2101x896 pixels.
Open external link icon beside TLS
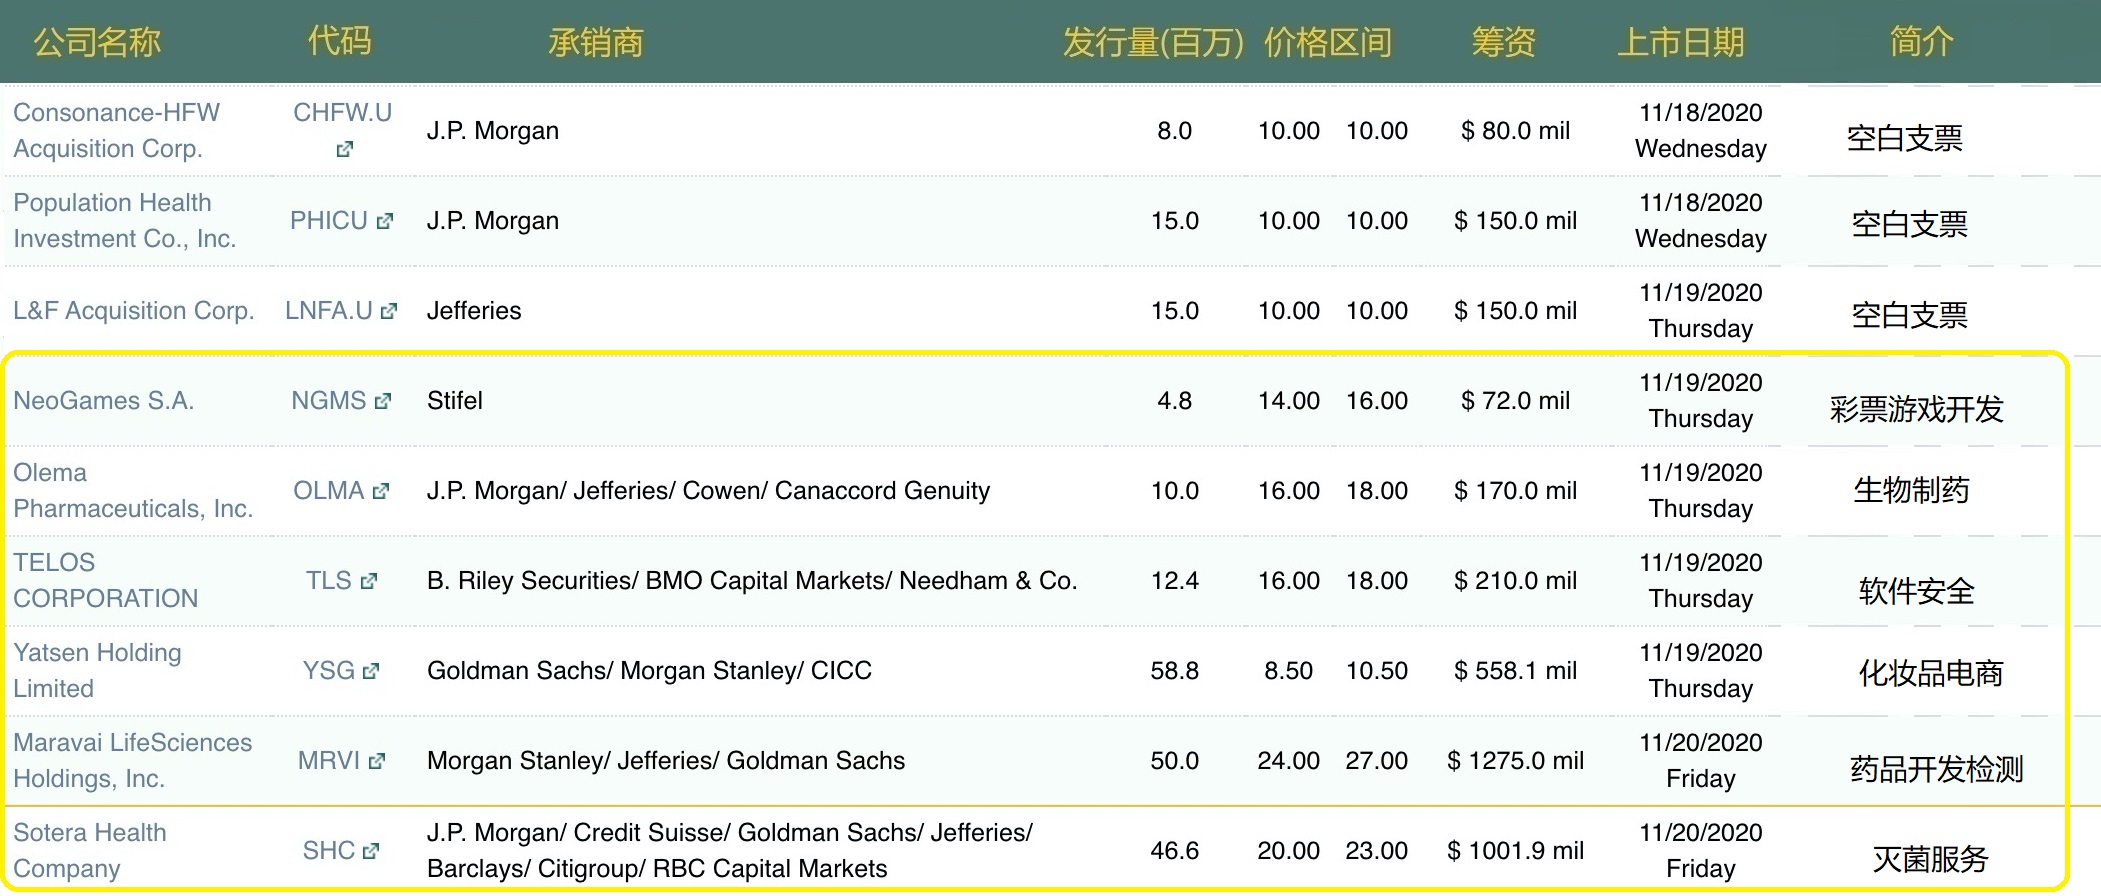[x=368, y=581]
